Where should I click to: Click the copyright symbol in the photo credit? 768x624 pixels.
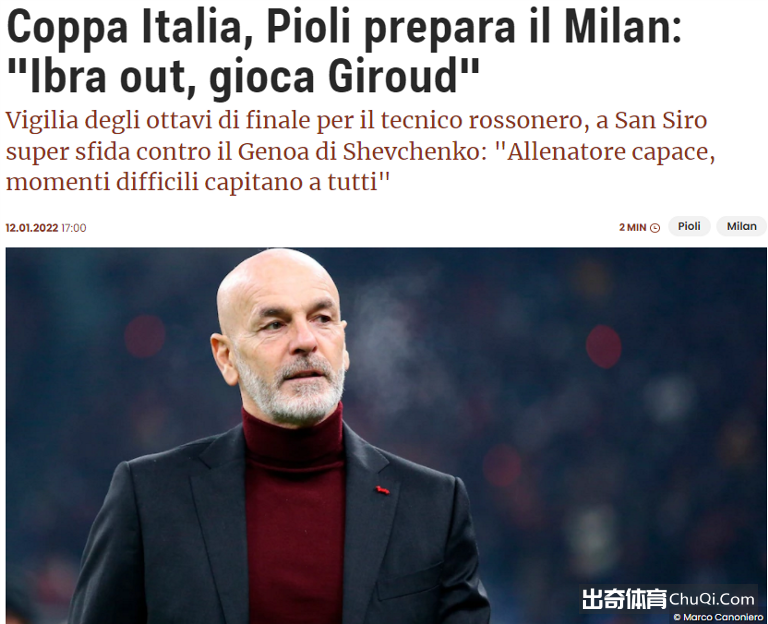tap(677, 617)
